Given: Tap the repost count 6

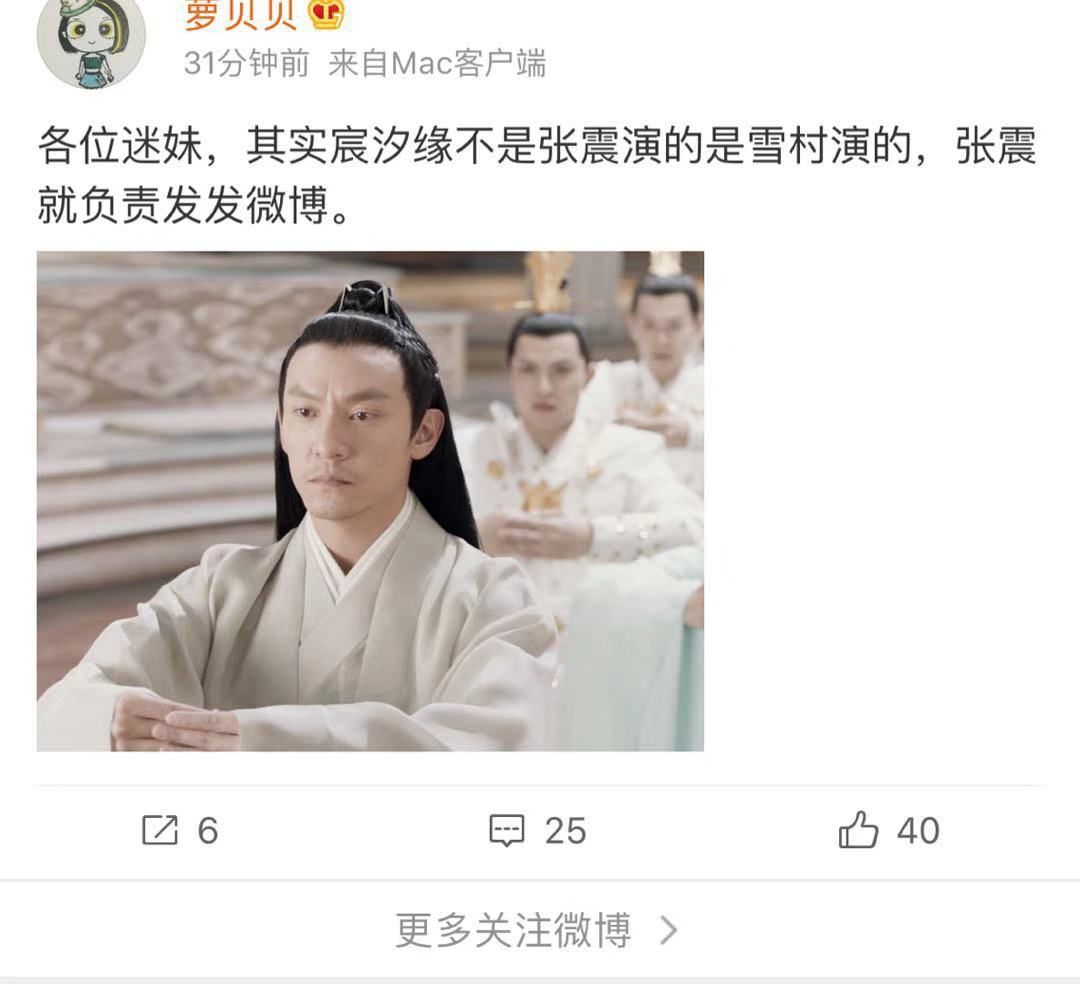Looking at the screenshot, I should 208,830.
